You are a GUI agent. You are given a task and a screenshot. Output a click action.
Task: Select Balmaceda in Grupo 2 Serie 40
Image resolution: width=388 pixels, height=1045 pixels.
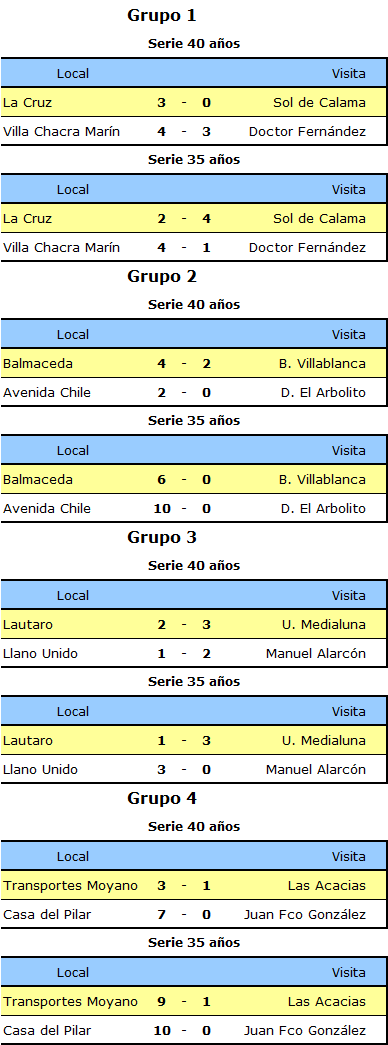click(36, 364)
